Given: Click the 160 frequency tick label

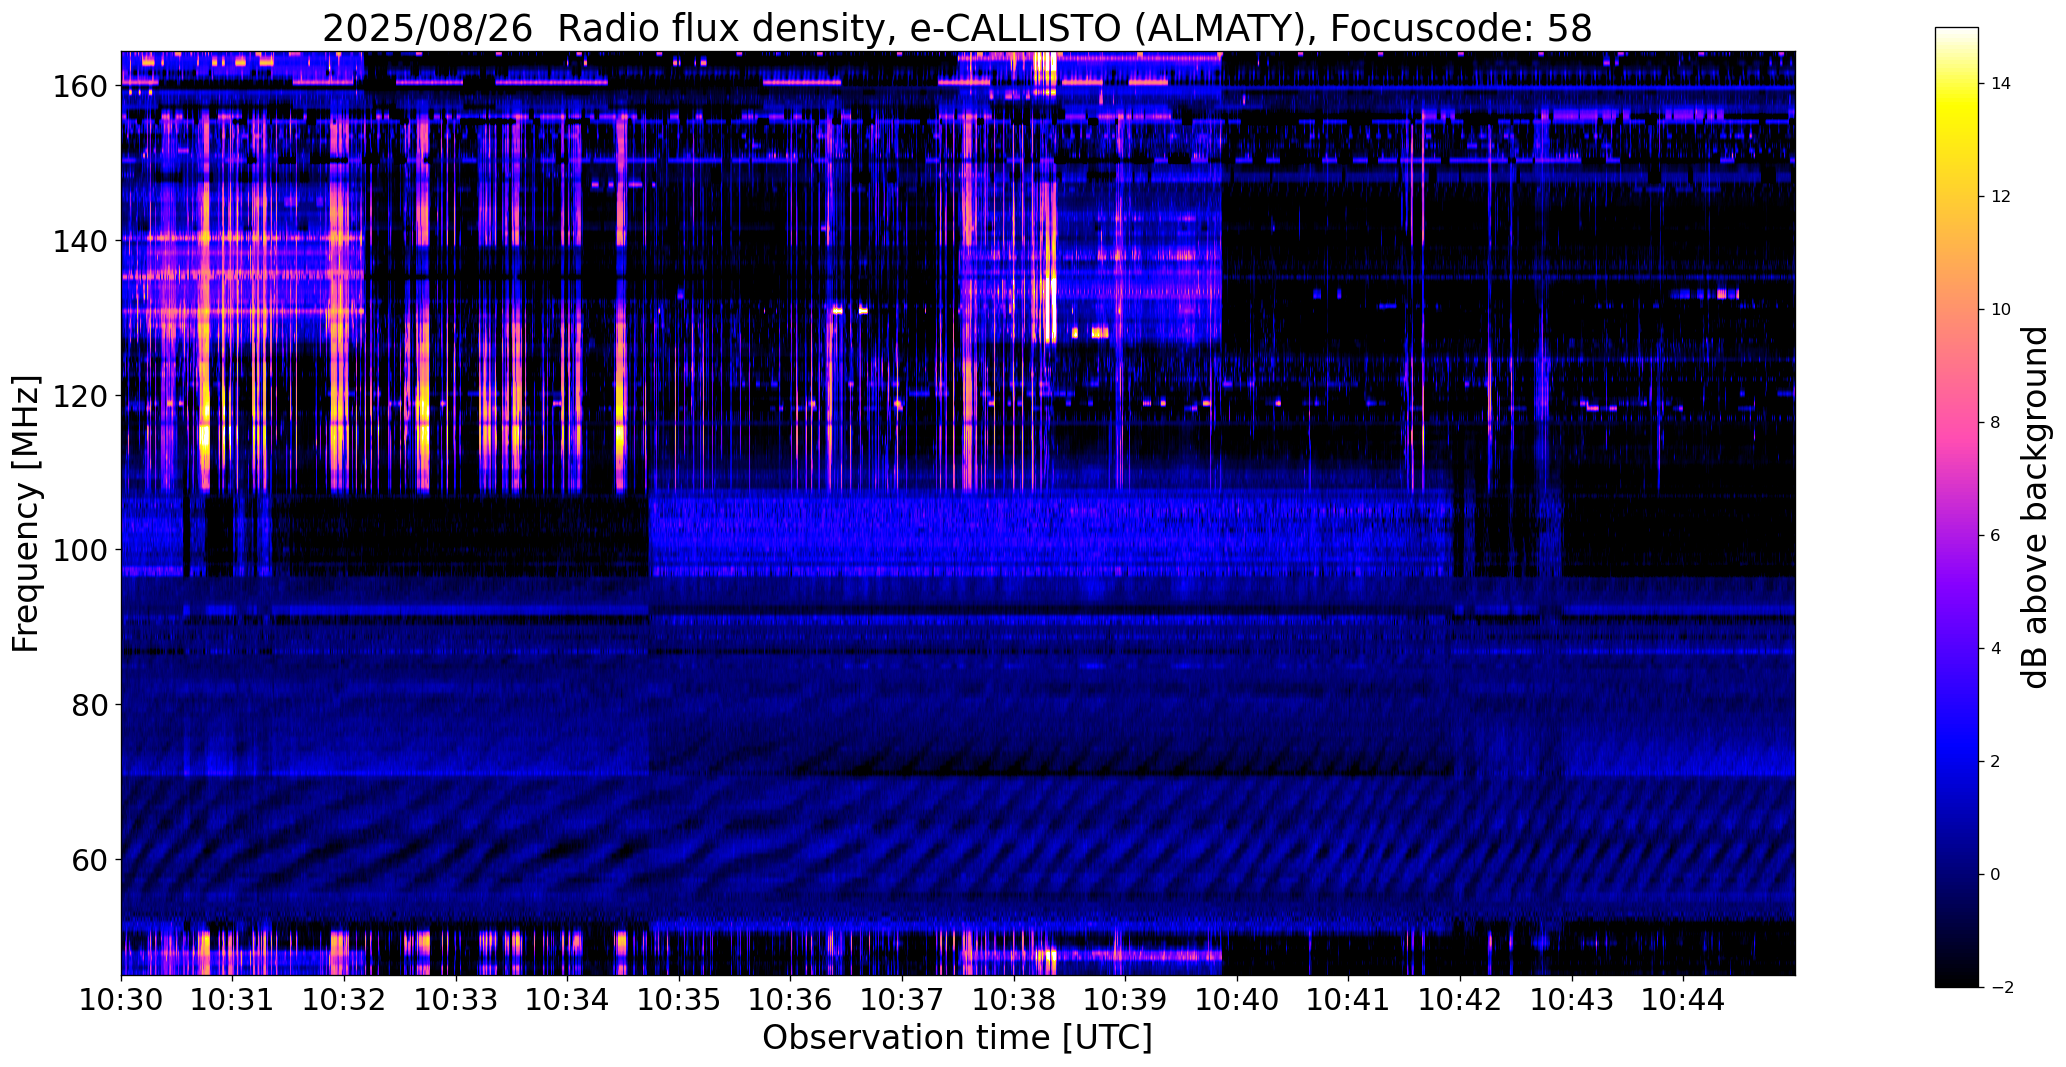Looking at the screenshot, I should pos(82,87).
